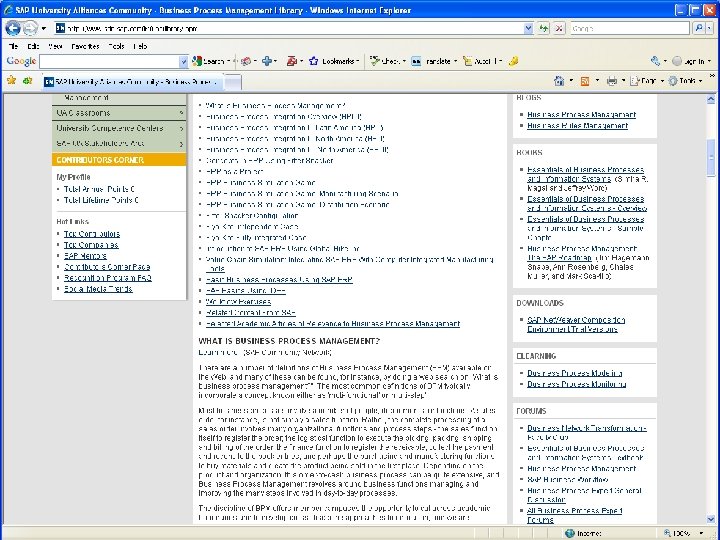This screenshot has height=540, width=720.
Task: Expand the address bar URL dropdown
Action: (x=528, y=28)
